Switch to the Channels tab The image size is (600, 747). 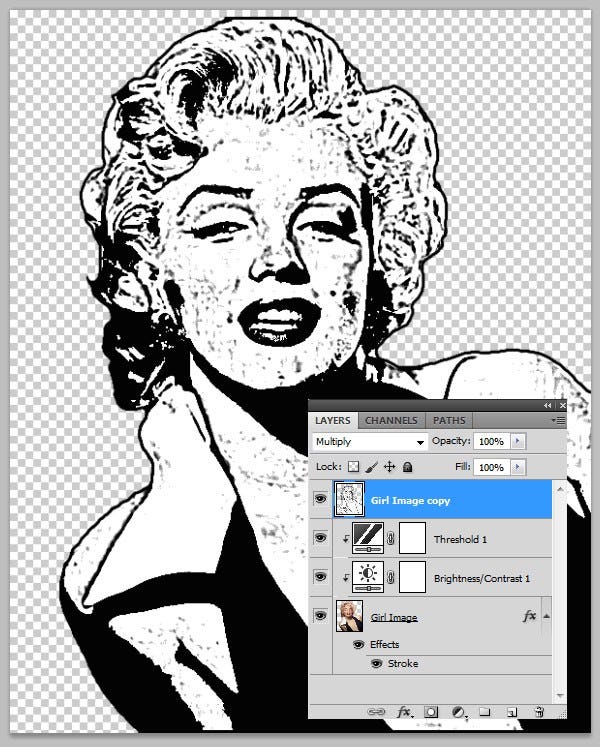pos(391,421)
